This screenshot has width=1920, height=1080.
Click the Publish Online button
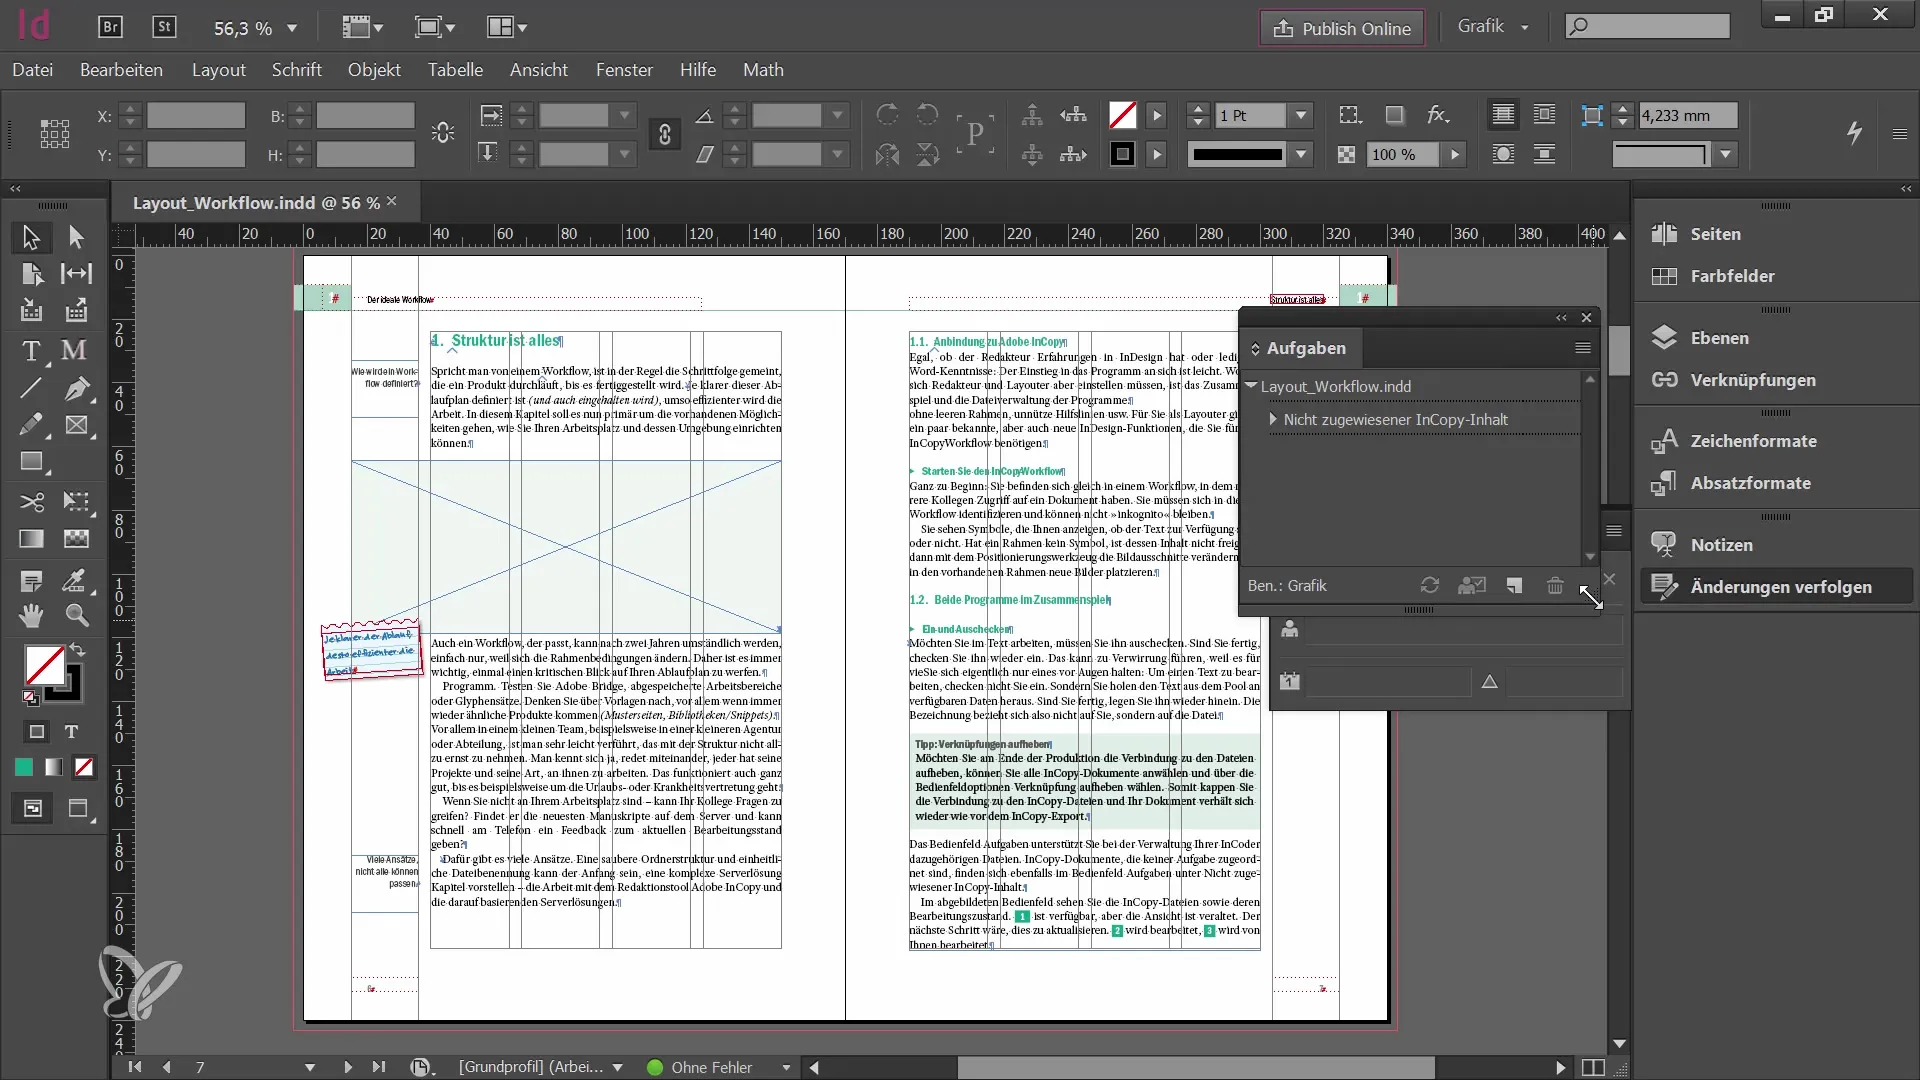(1341, 28)
